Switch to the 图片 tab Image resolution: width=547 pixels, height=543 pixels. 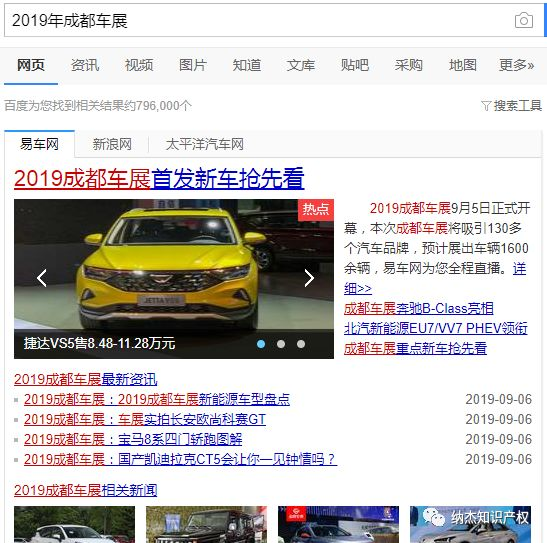pos(193,65)
